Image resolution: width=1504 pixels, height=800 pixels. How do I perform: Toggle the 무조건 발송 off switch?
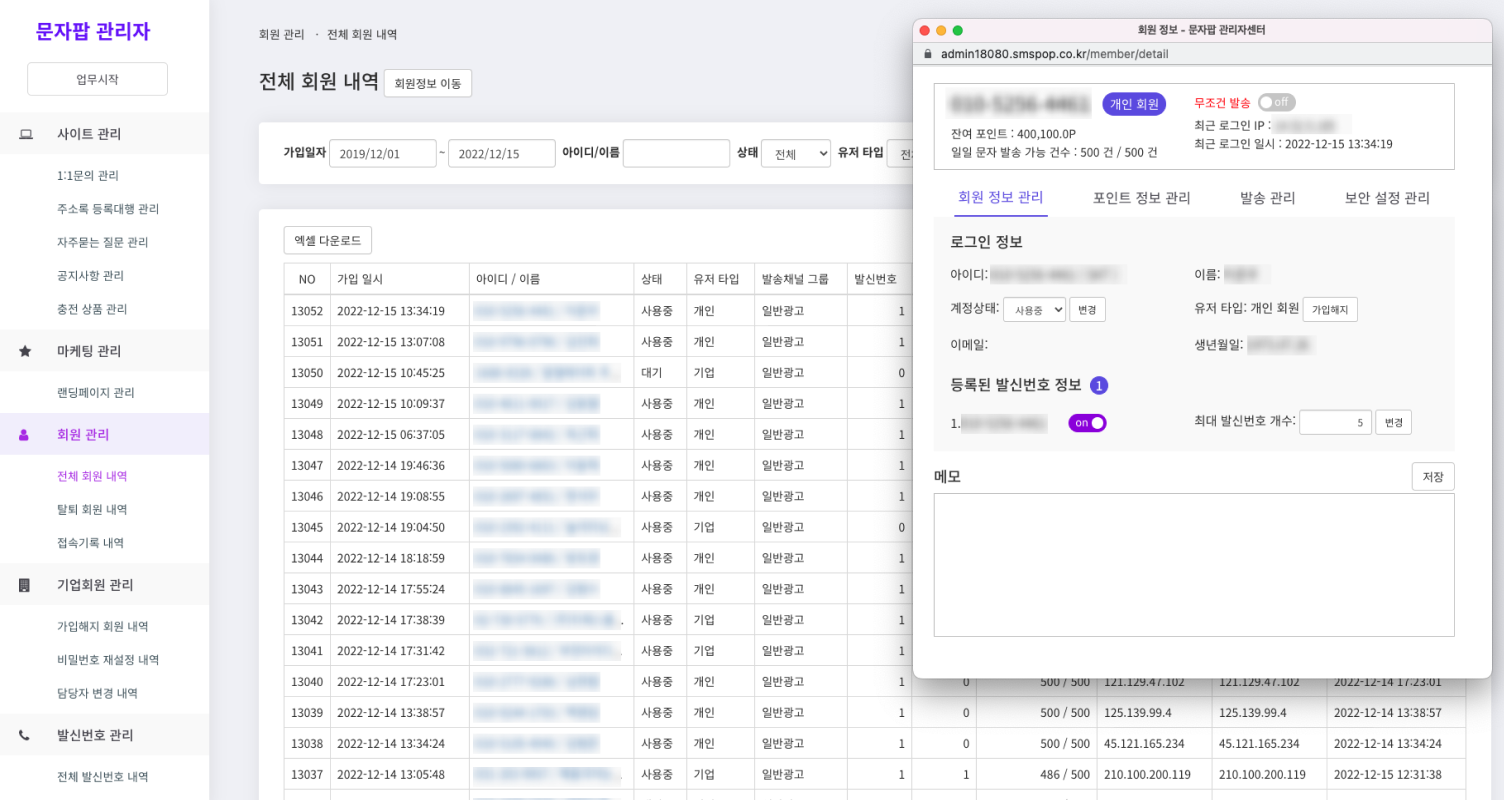1277,102
